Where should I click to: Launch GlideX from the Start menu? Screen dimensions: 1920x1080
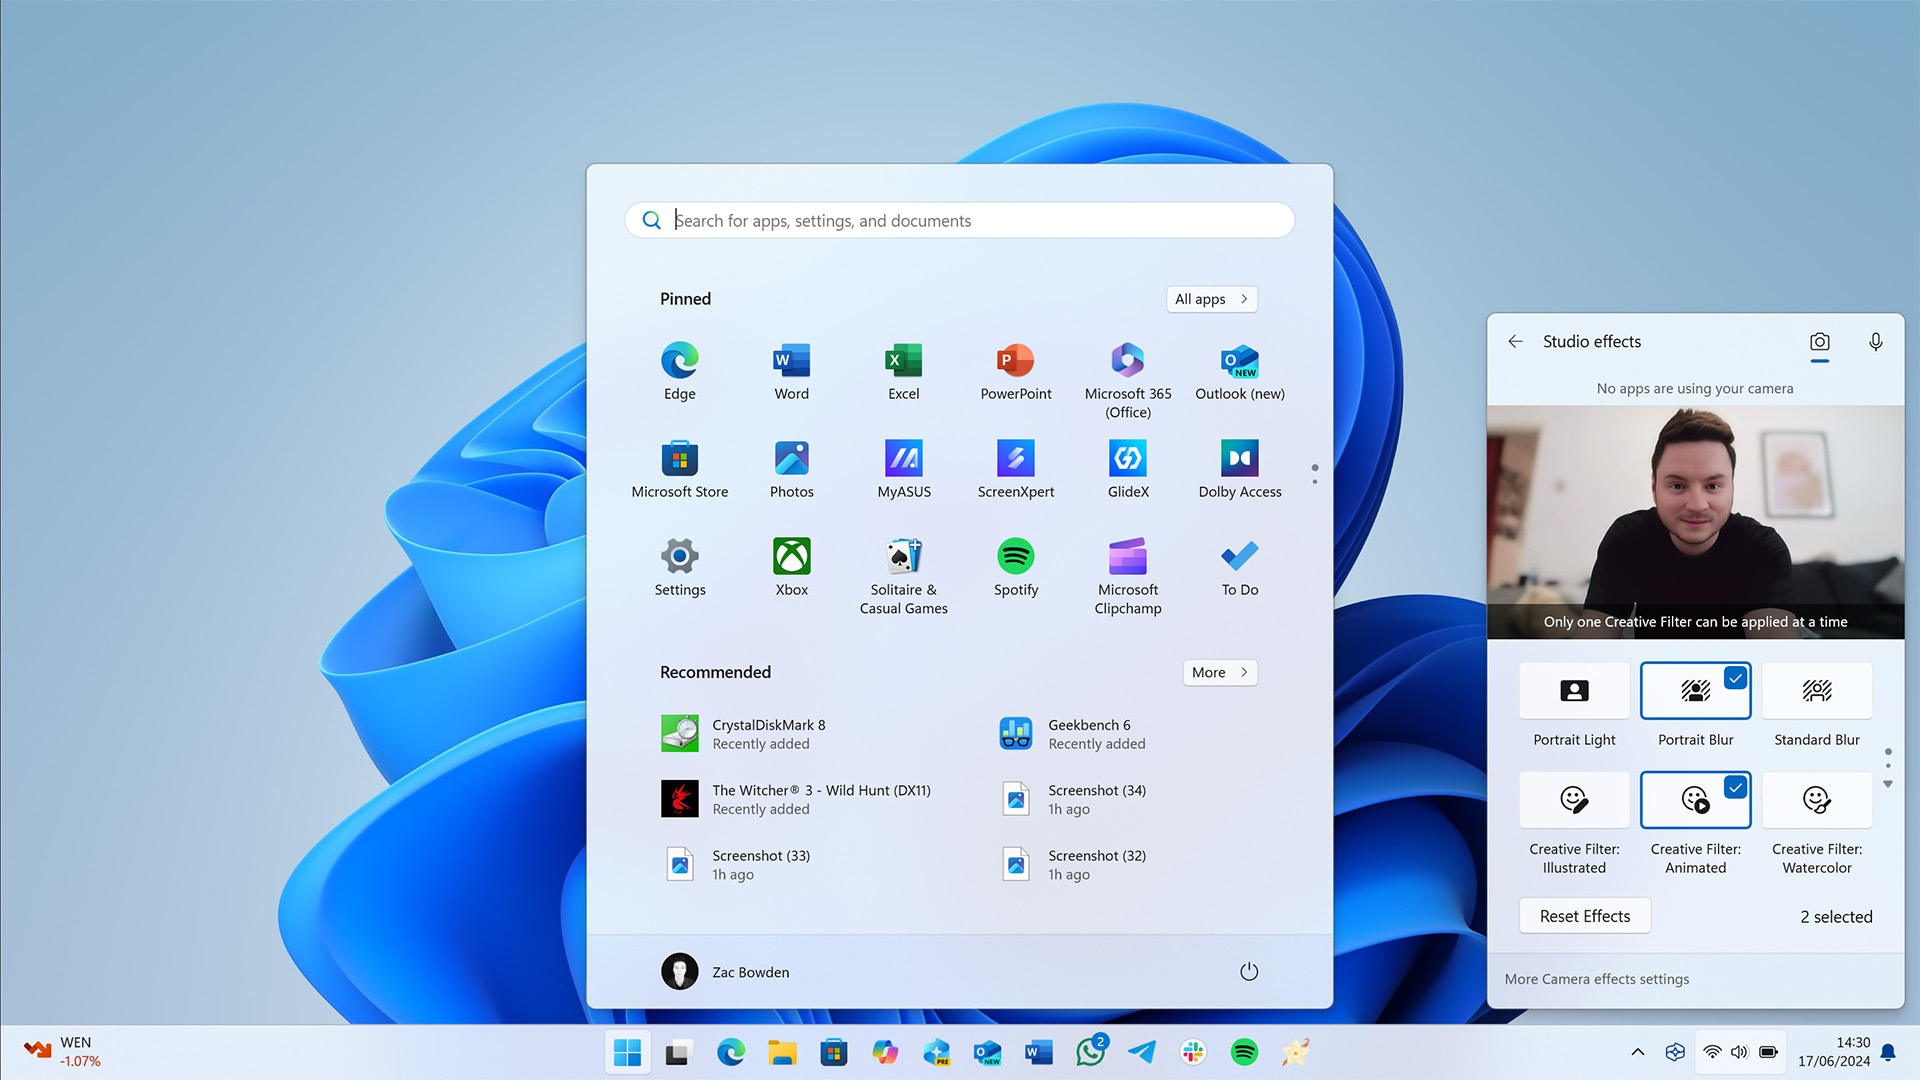pyautogui.click(x=1127, y=468)
